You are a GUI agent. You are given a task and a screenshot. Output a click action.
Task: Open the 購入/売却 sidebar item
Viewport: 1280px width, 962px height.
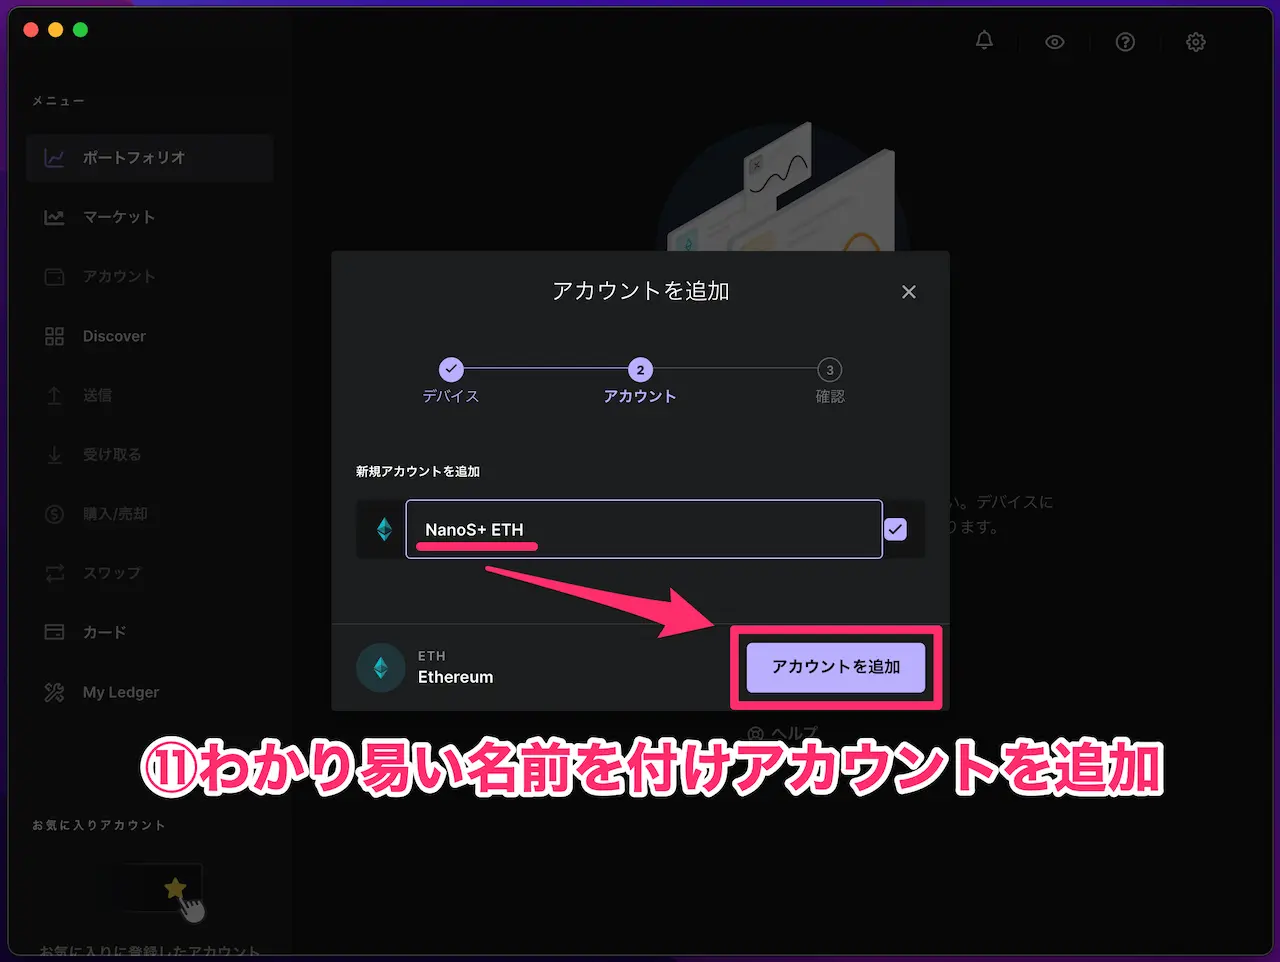coord(150,514)
